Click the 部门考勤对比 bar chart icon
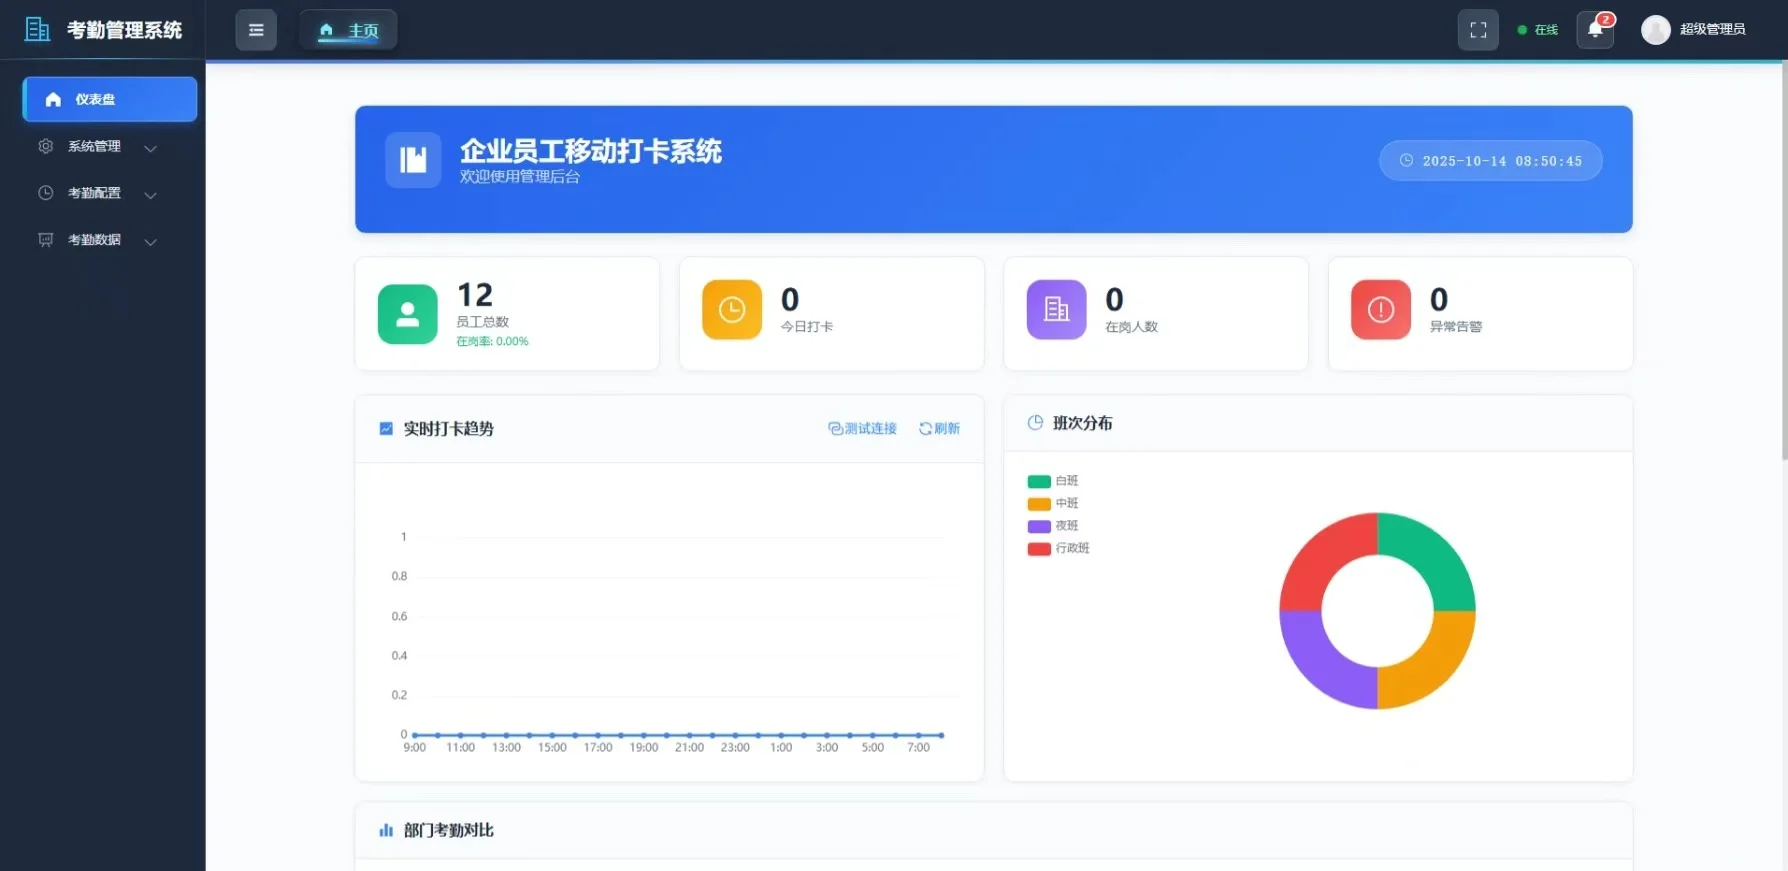Screen dimensions: 1788x871 (386, 830)
